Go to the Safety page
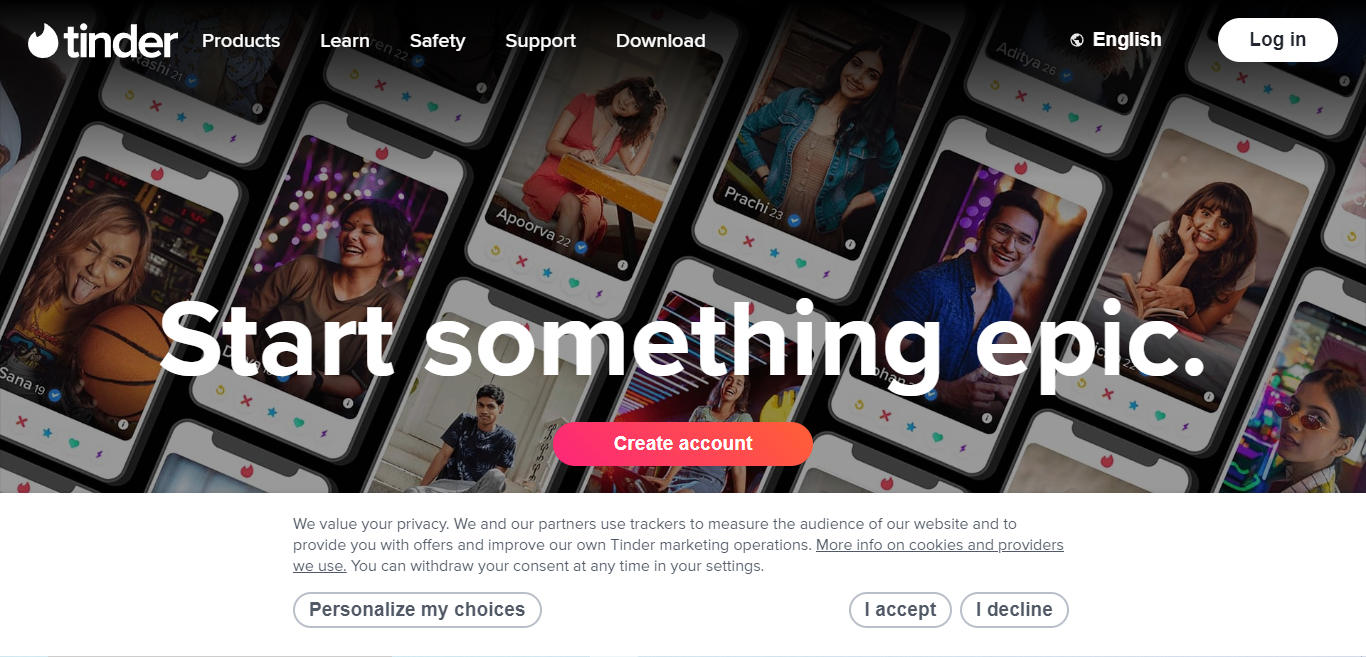Image resolution: width=1366 pixels, height=657 pixels. [x=437, y=41]
